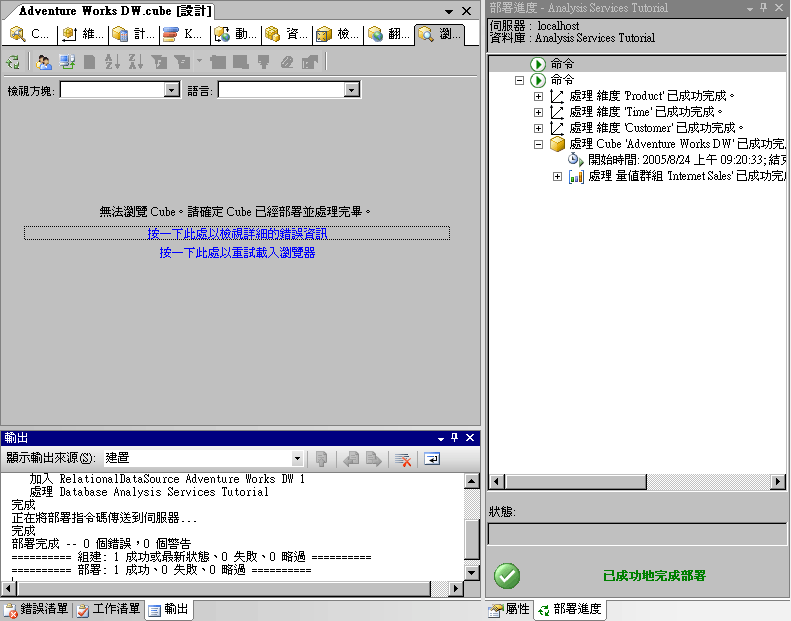Click the 狀態 status text field
791x621 pixels.
pyautogui.click(x=637, y=534)
